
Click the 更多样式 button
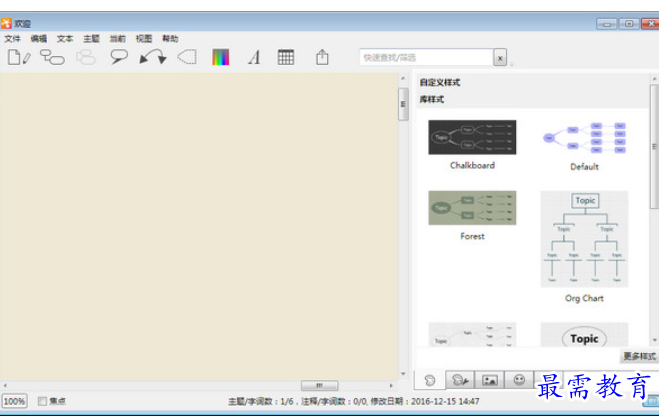point(639,356)
